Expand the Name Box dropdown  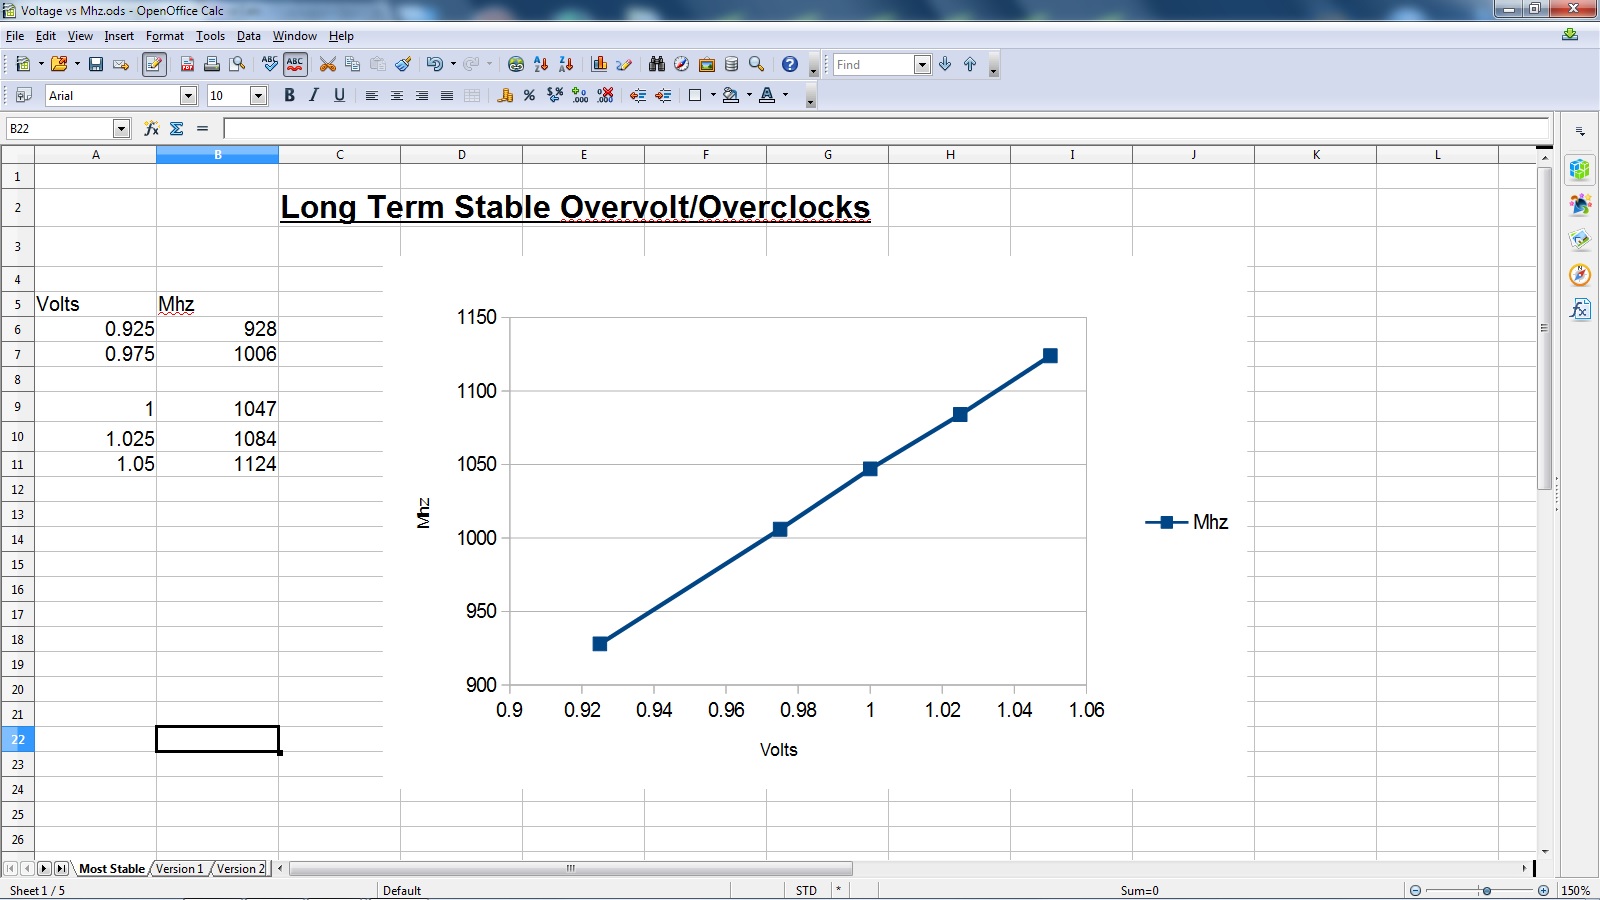[x=121, y=128]
